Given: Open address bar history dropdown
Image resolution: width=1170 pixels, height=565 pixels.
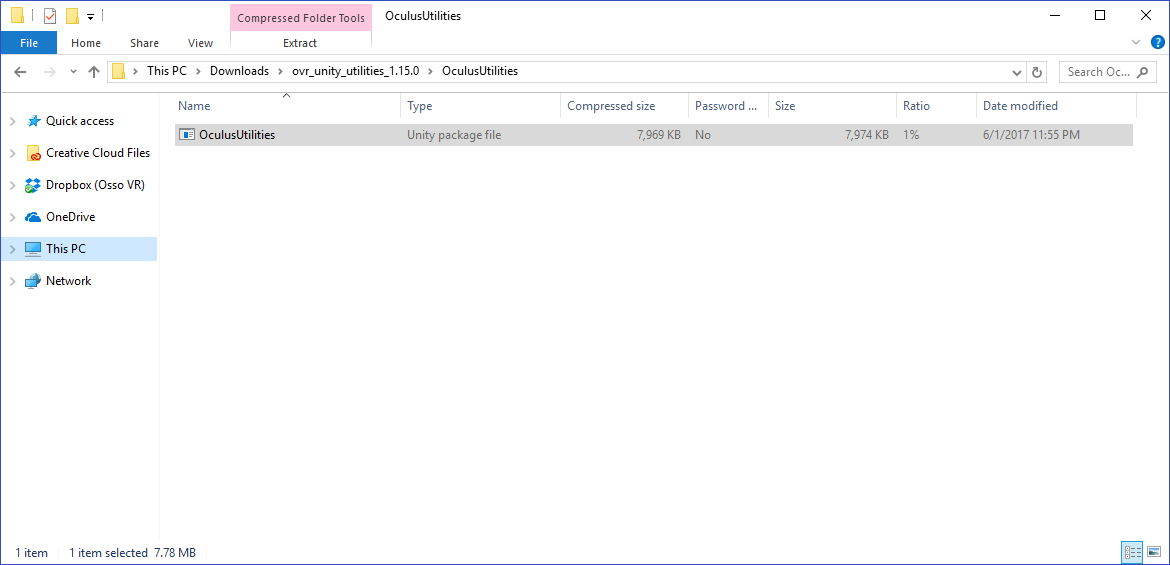Looking at the screenshot, I should (x=1016, y=72).
